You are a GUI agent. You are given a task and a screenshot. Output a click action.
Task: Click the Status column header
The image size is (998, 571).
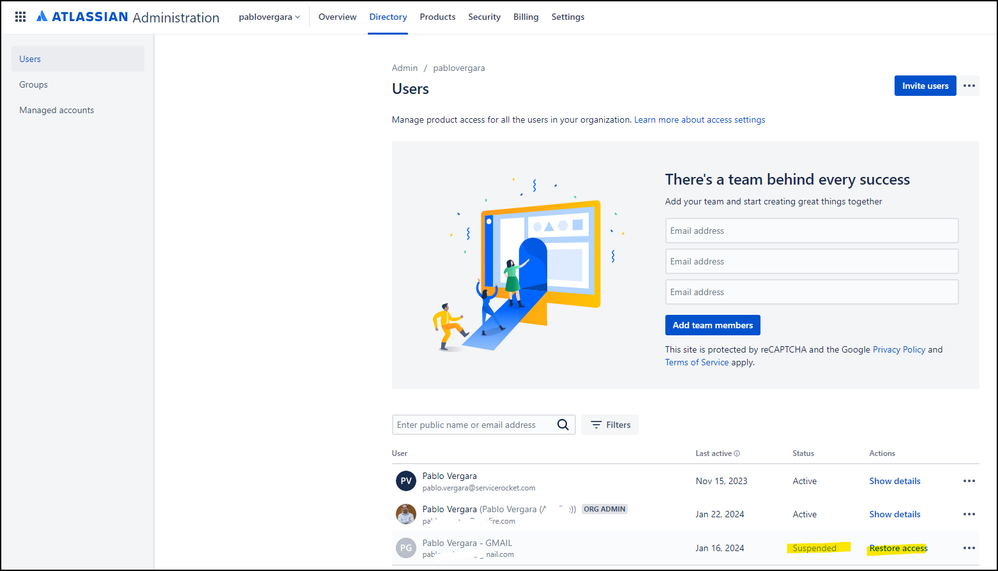tap(803, 453)
